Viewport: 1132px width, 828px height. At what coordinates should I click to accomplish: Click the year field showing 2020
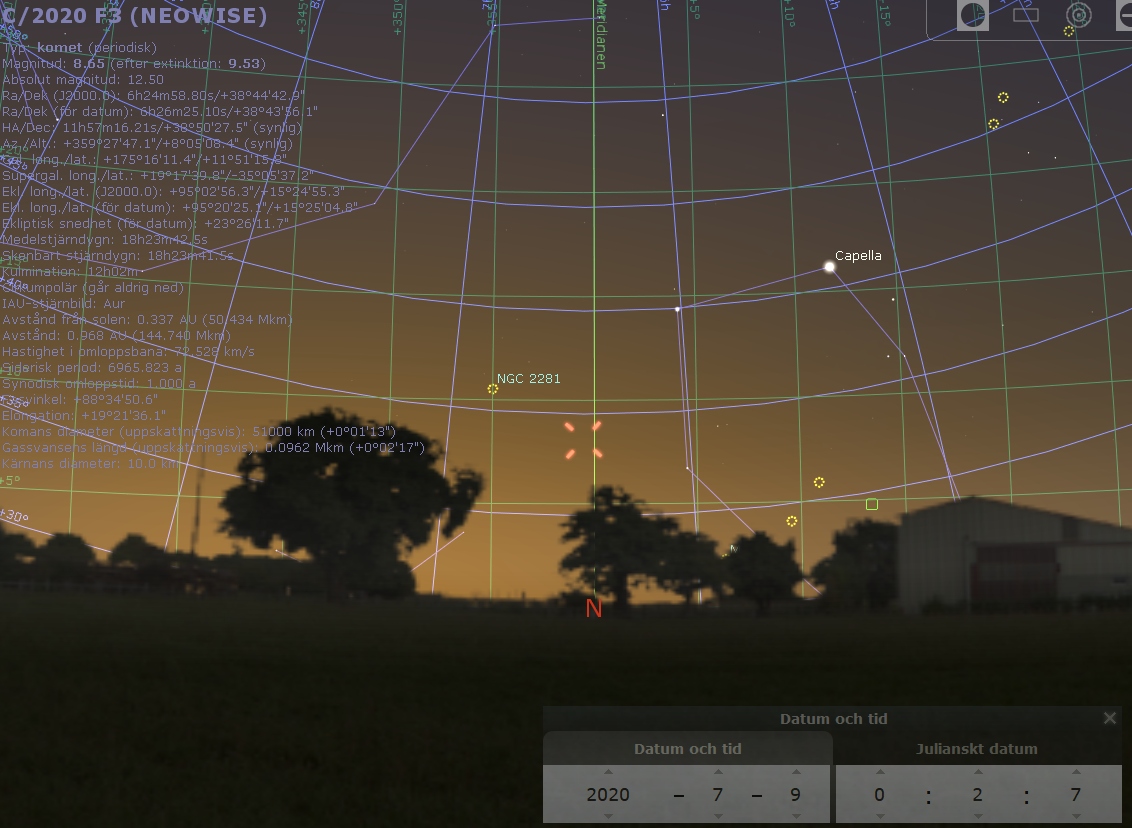(608, 795)
